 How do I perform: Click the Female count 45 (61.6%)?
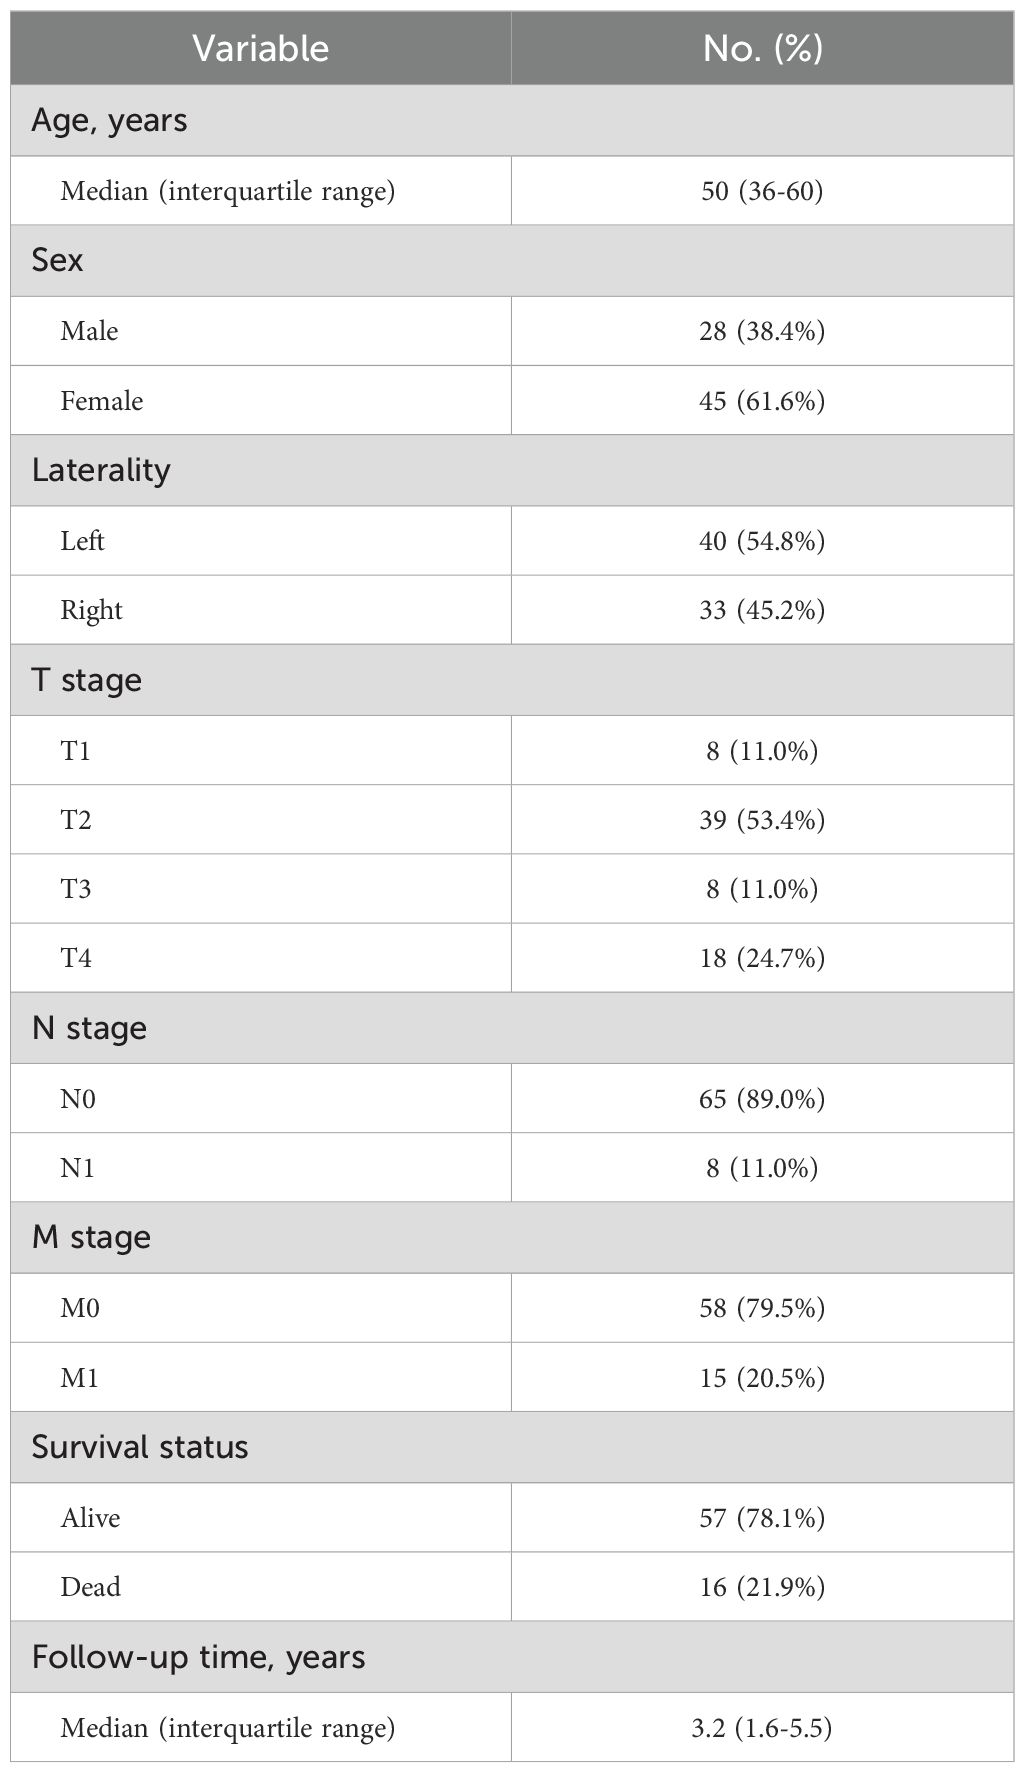762,401
